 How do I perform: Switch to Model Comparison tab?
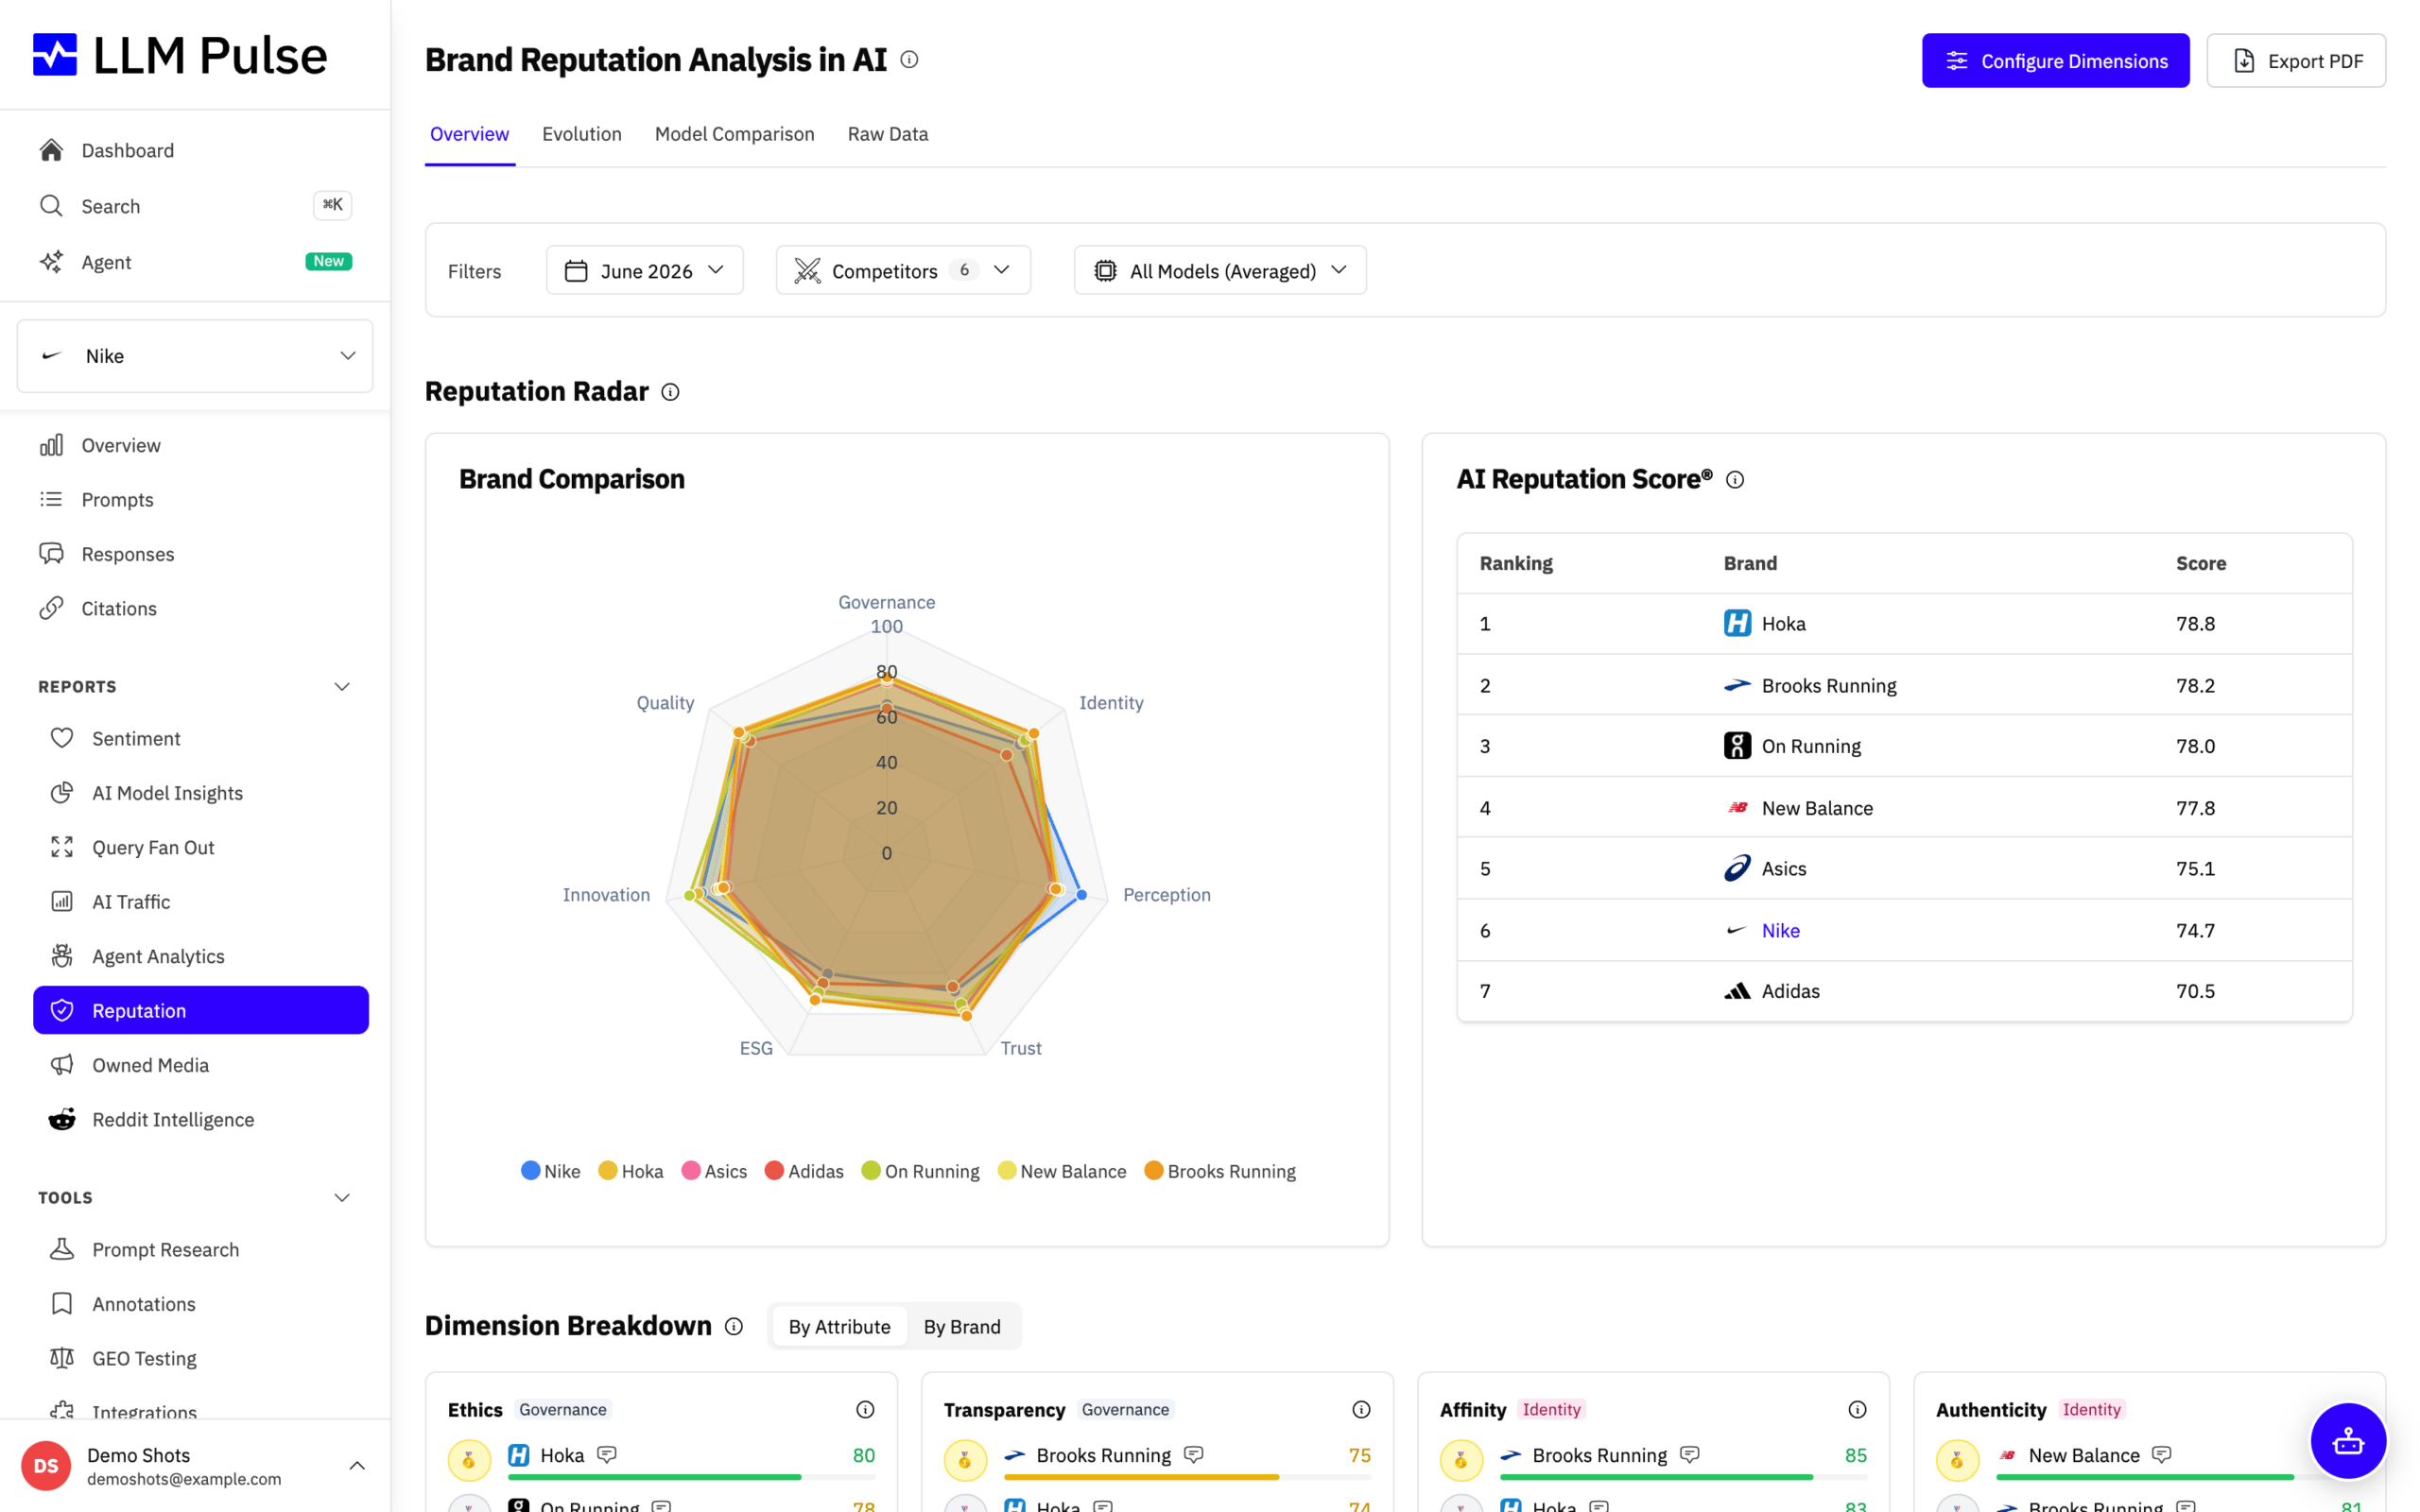734,134
